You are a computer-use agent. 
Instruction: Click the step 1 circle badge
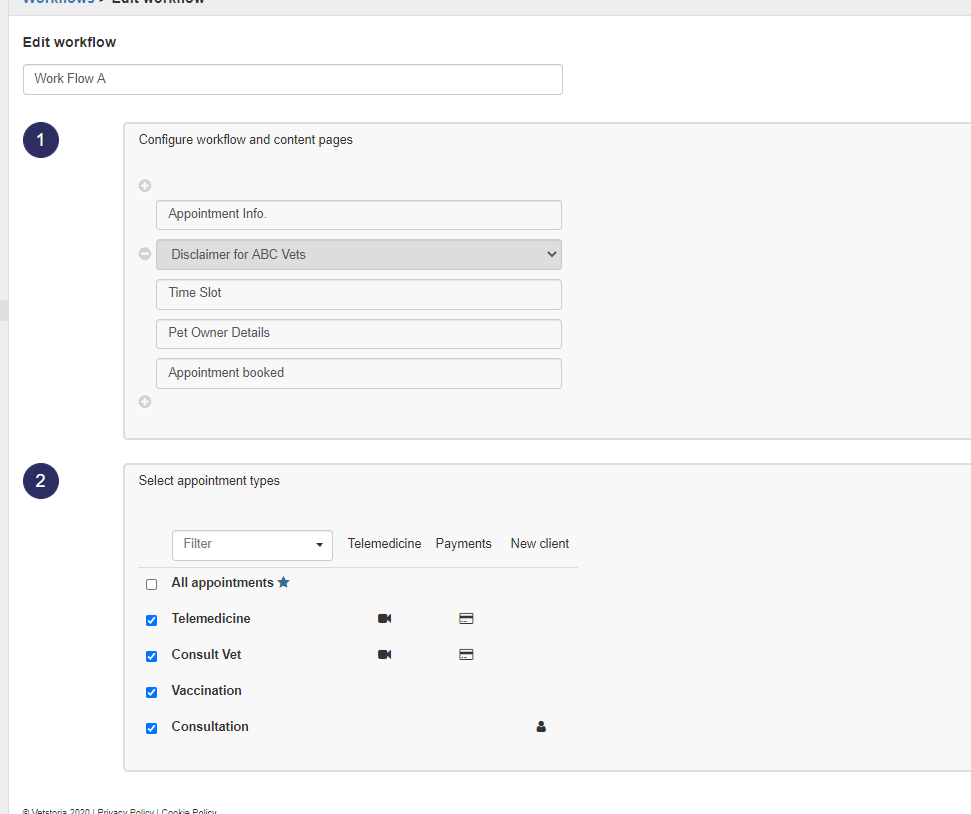[x=41, y=140]
